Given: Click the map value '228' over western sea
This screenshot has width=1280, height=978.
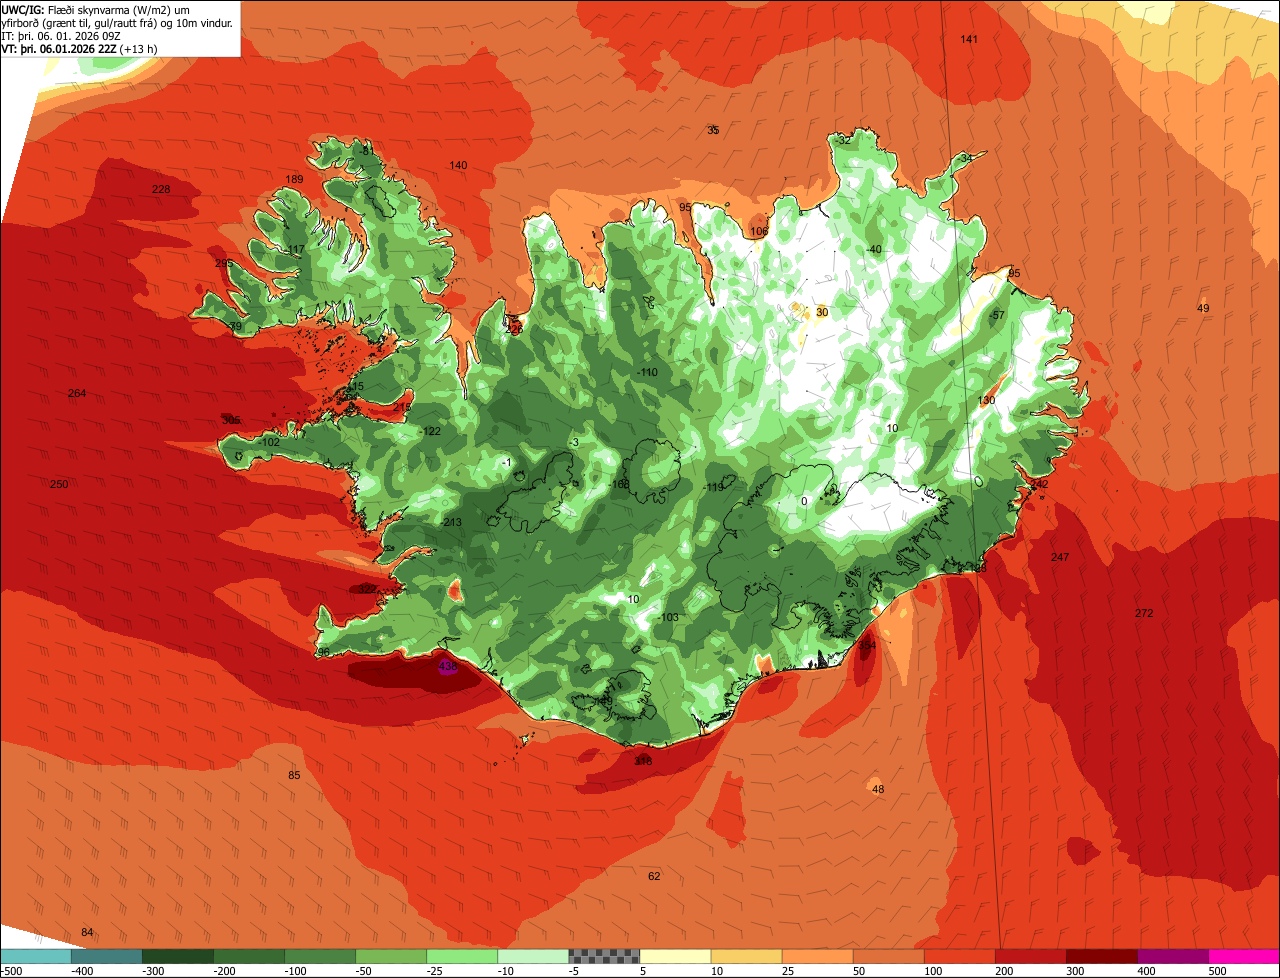Looking at the screenshot, I should point(161,189).
